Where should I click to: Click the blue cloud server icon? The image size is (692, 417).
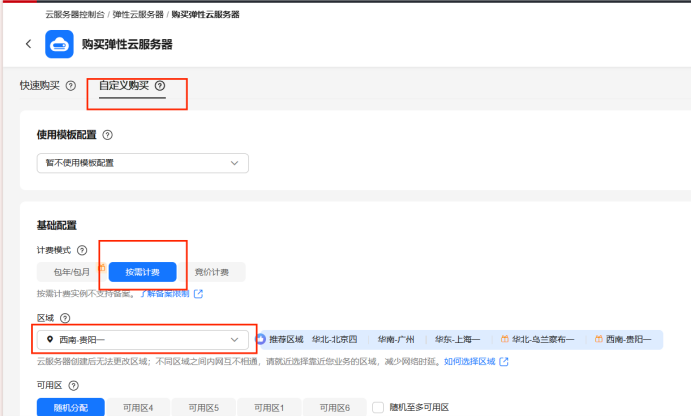coord(59,44)
